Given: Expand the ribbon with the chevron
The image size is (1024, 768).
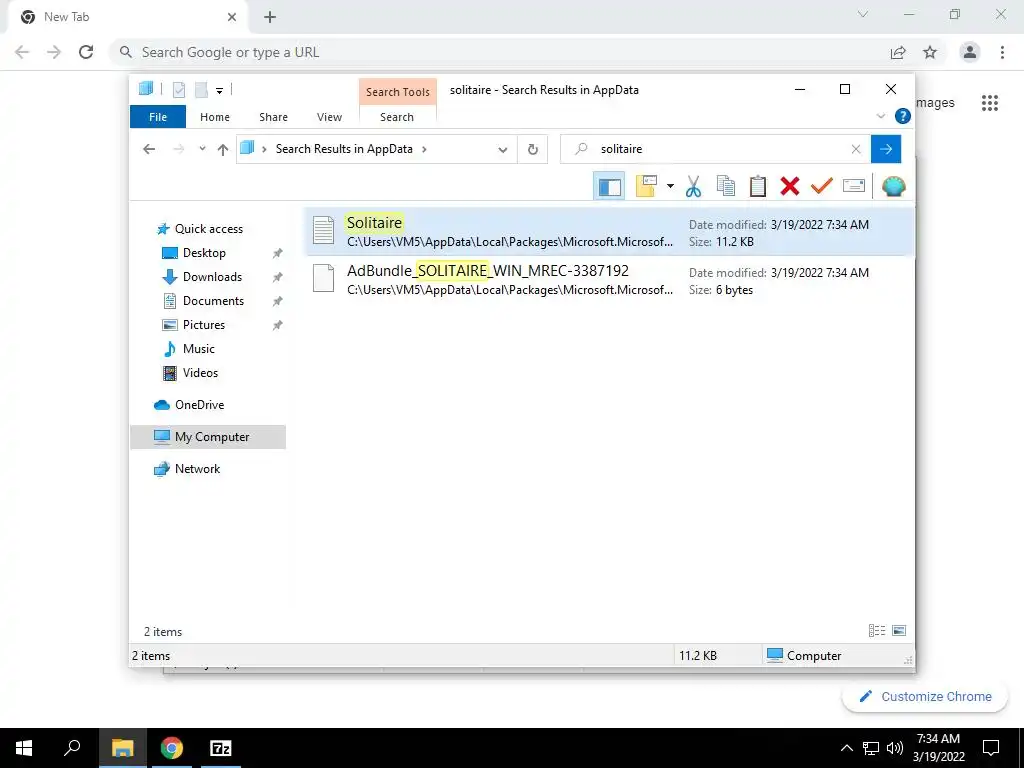Looking at the screenshot, I should click(880, 116).
